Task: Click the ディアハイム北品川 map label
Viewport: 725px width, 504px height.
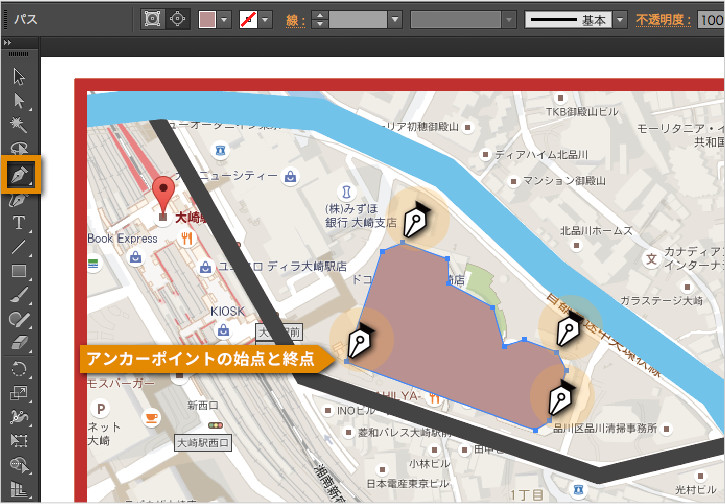Action: click(x=541, y=154)
